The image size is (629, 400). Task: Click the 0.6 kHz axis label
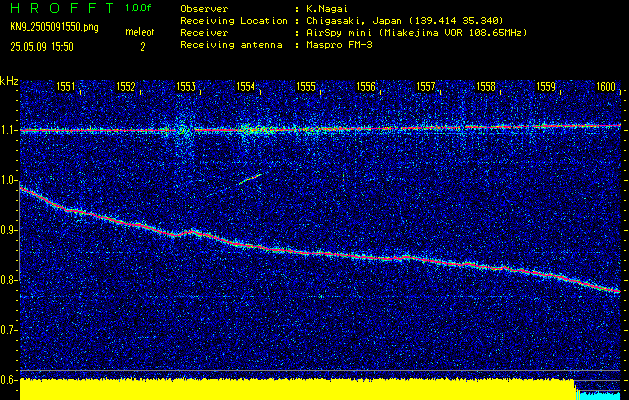point(9,380)
